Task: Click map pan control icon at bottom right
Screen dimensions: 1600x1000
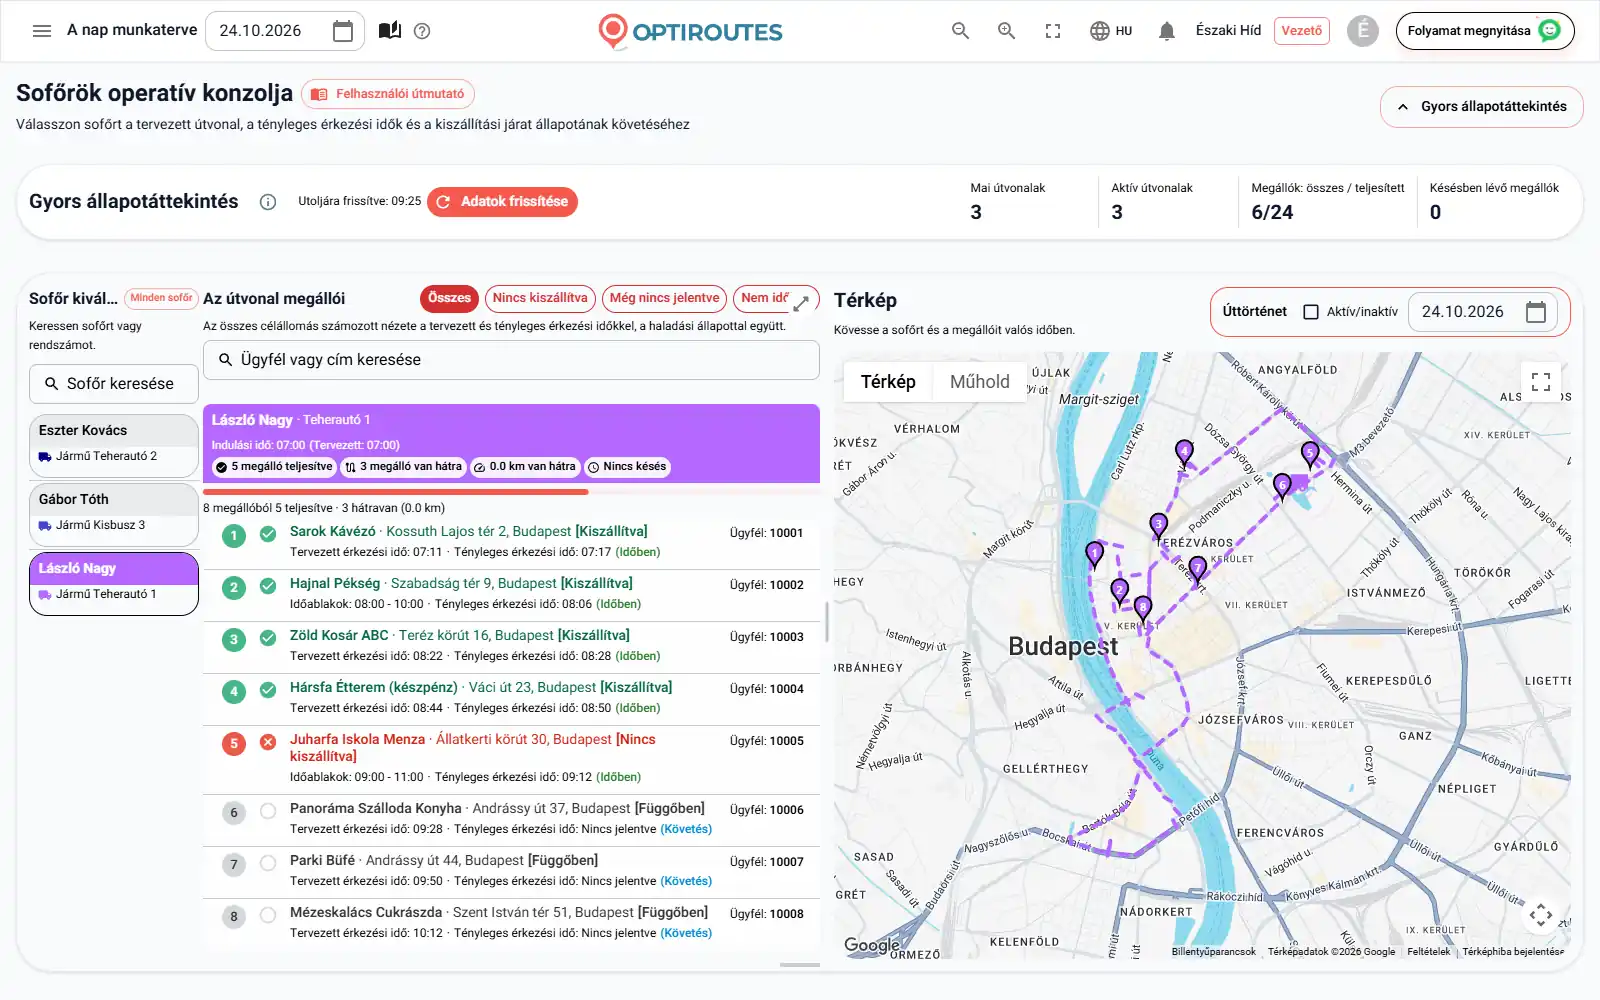Action: pos(1541,914)
